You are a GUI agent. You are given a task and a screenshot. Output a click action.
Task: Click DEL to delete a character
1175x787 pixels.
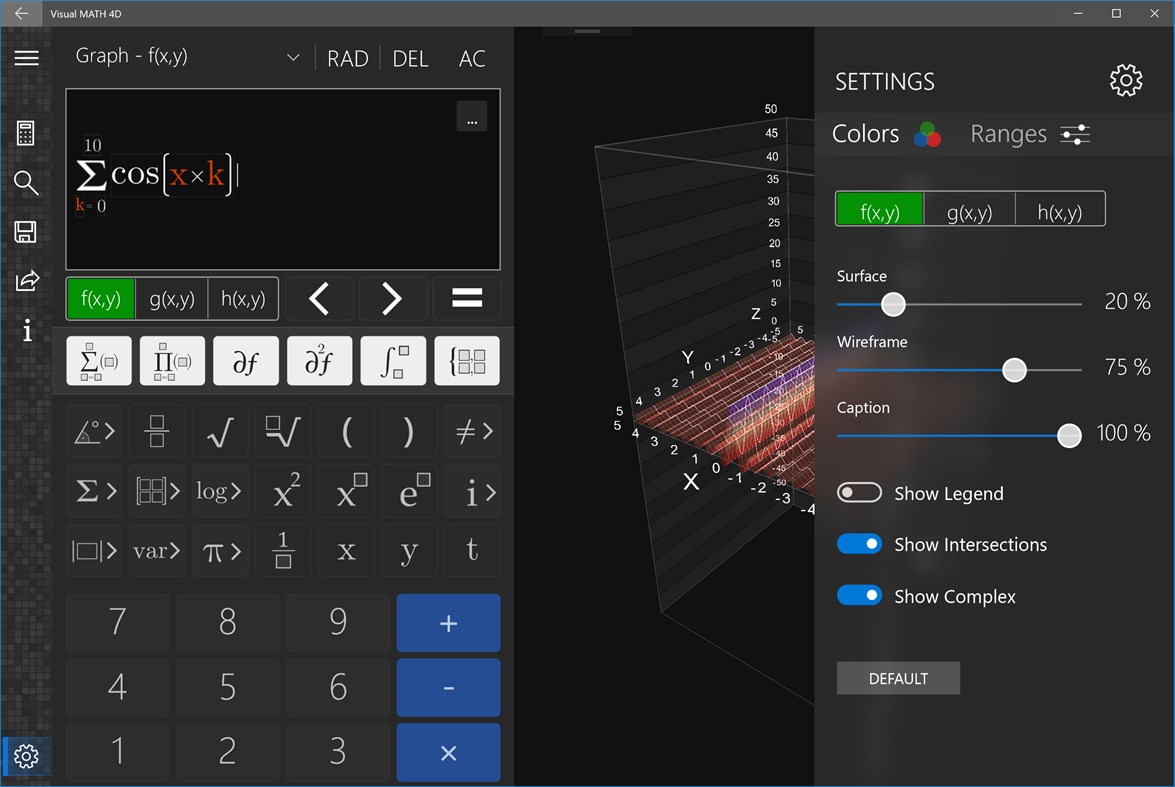411,58
